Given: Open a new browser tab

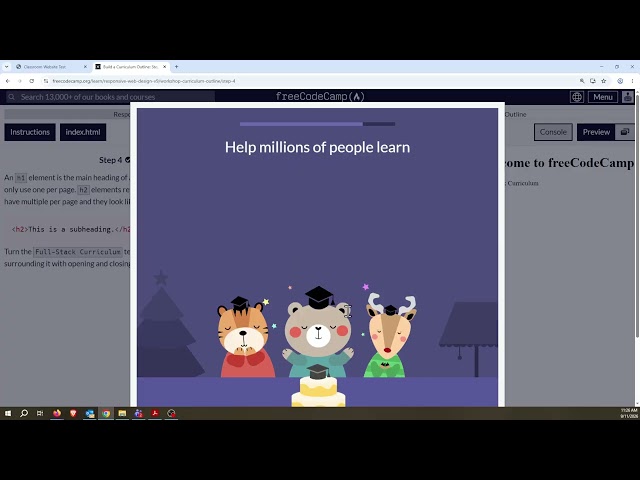Looking at the screenshot, I should (x=176, y=67).
